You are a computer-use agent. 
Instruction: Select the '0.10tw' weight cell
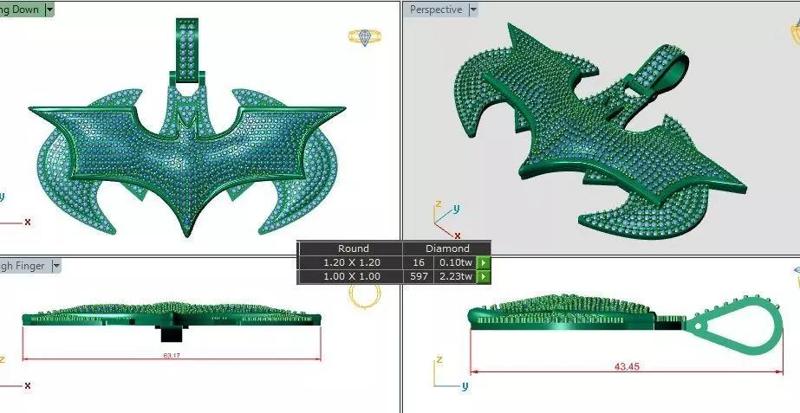coord(455,262)
